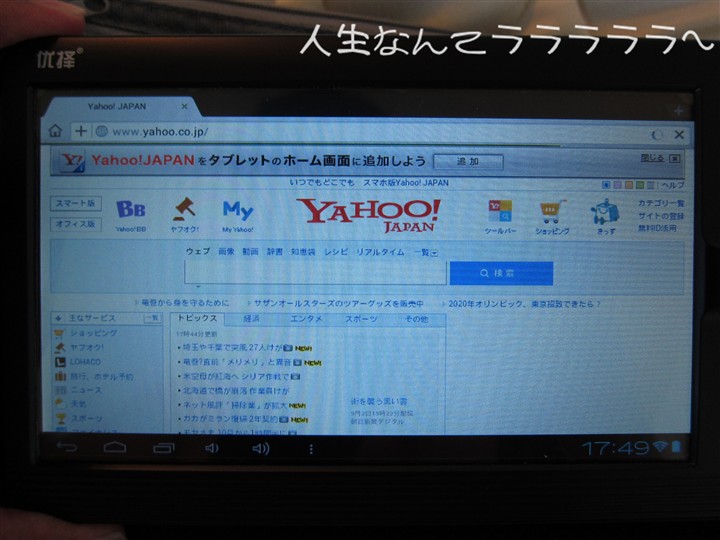Open ヤフオク! auction gavel icon
Screen dimensions: 720x540
[184, 215]
